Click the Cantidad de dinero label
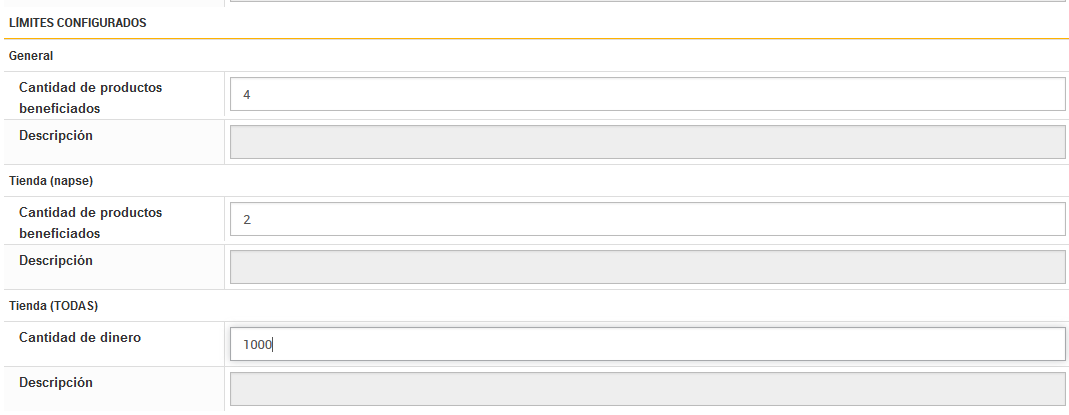Screen dimensions: 1069x415 (80, 337)
